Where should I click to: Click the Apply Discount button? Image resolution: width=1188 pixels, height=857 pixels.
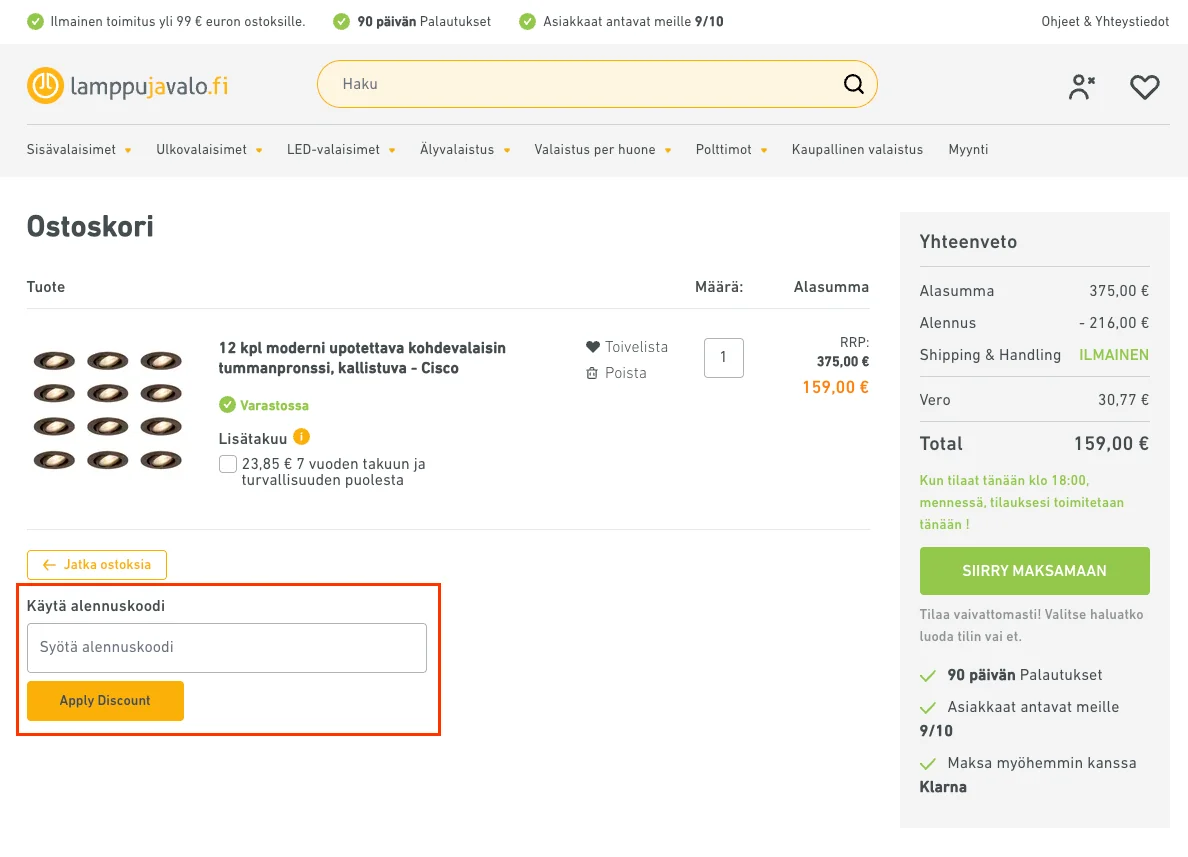(105, 701)
